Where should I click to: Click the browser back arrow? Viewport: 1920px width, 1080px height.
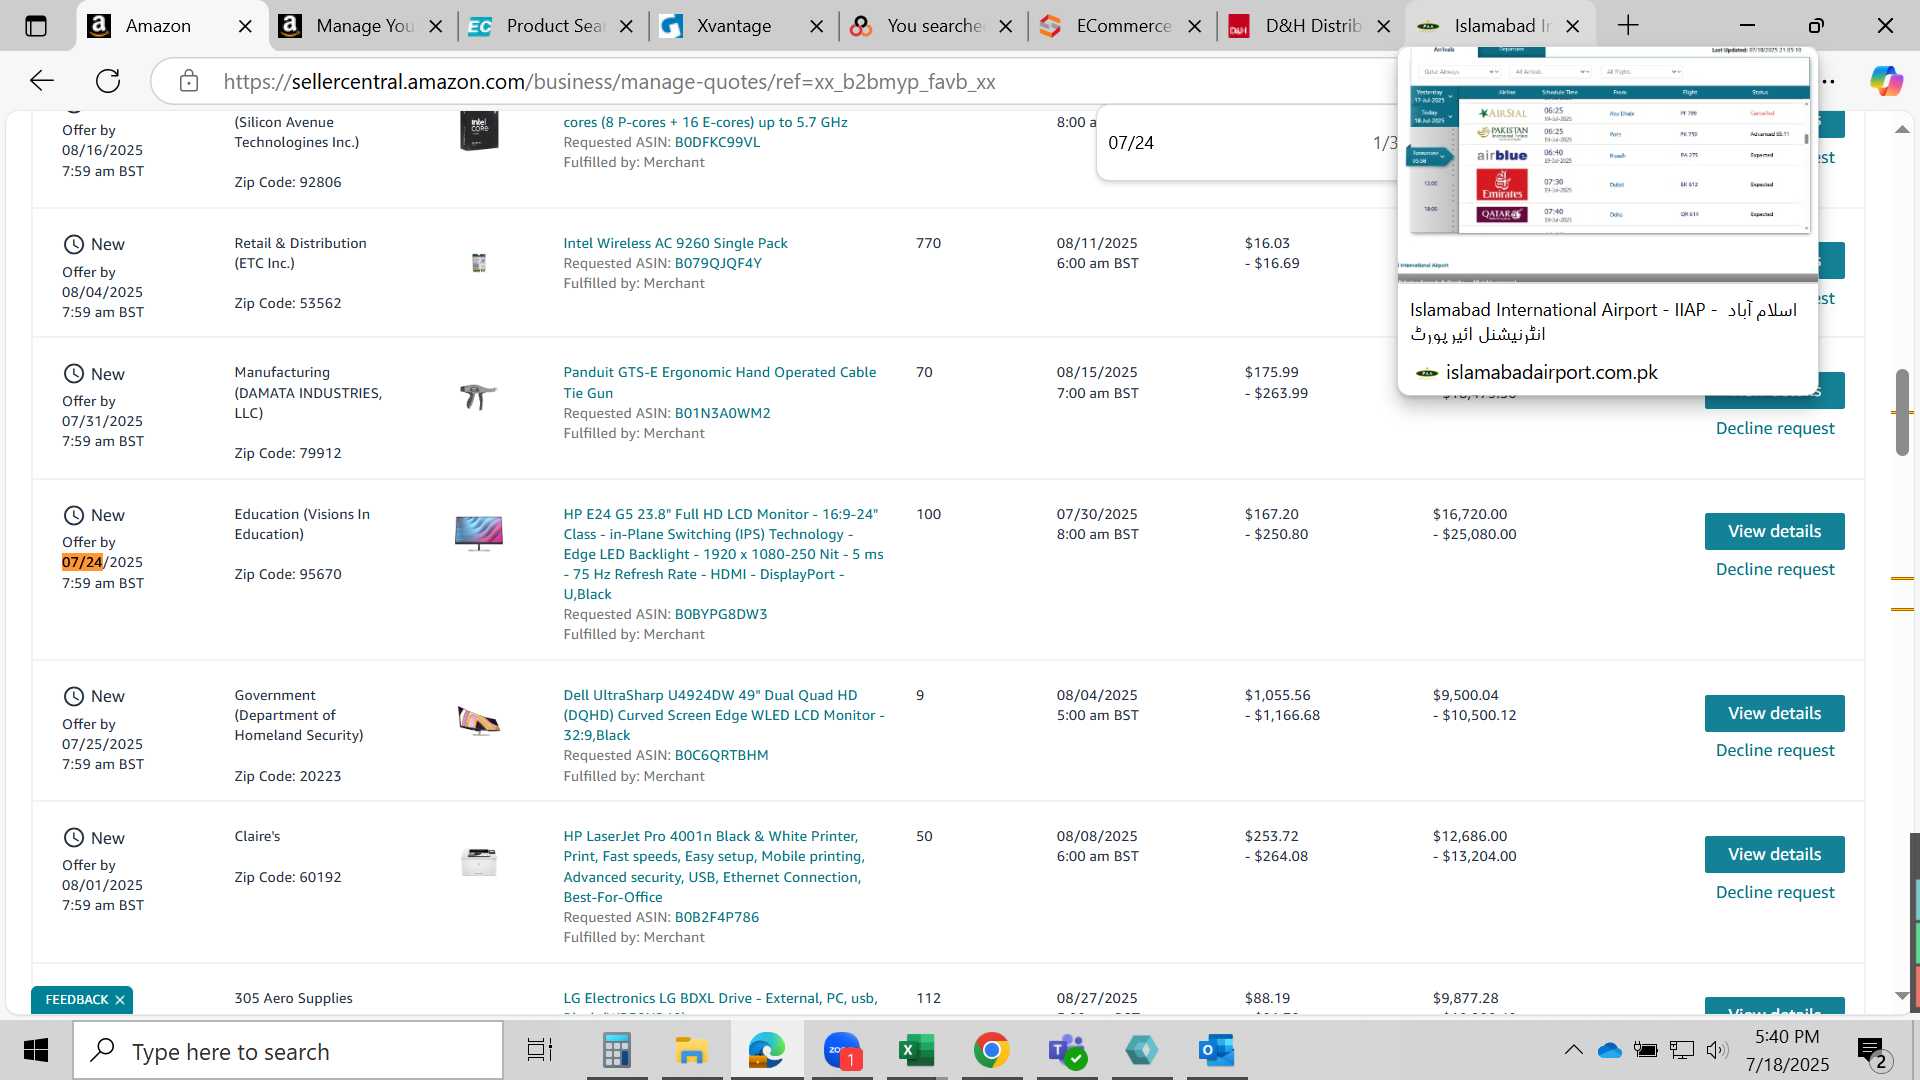tap(41, 81)
